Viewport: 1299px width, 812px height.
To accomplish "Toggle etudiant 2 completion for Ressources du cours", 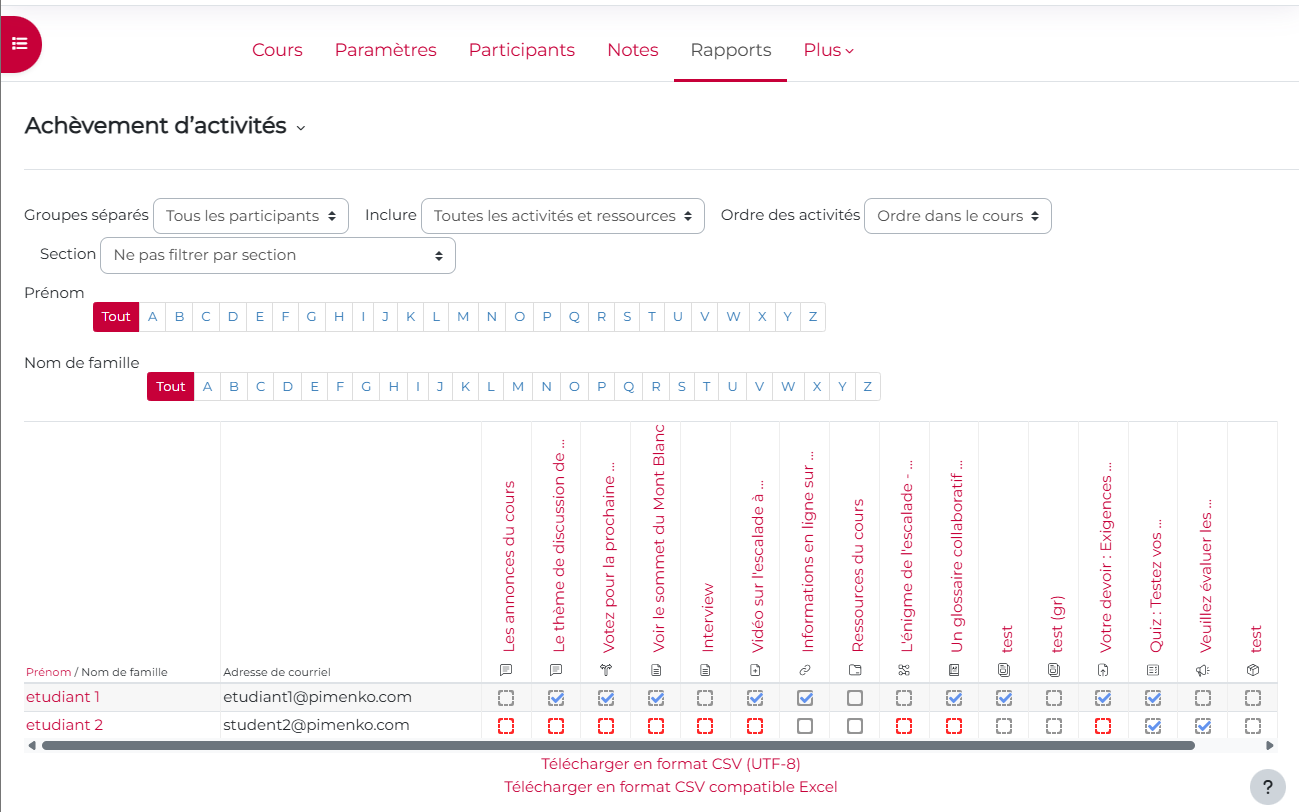I will click(x=855, y=726).
